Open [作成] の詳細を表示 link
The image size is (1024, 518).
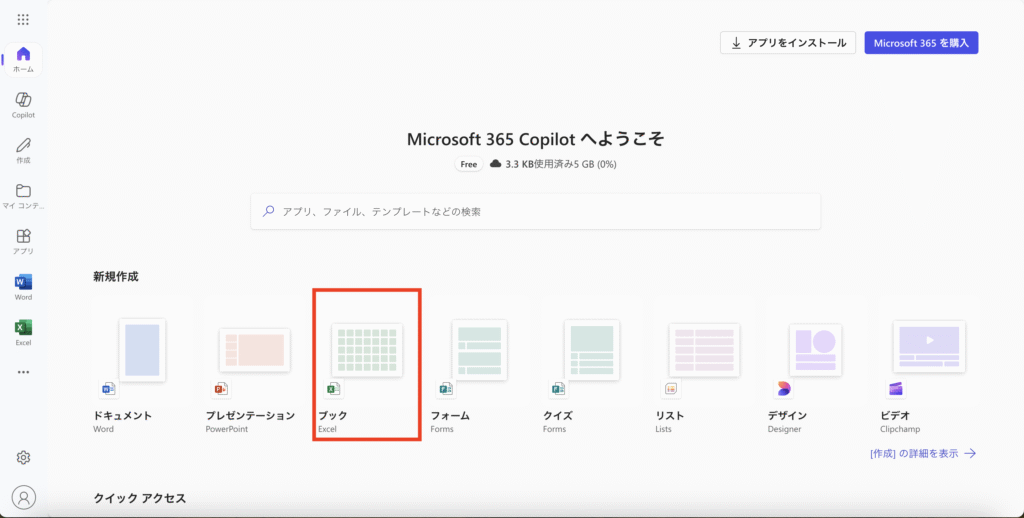pyautogui.click(x=923, y=453)
